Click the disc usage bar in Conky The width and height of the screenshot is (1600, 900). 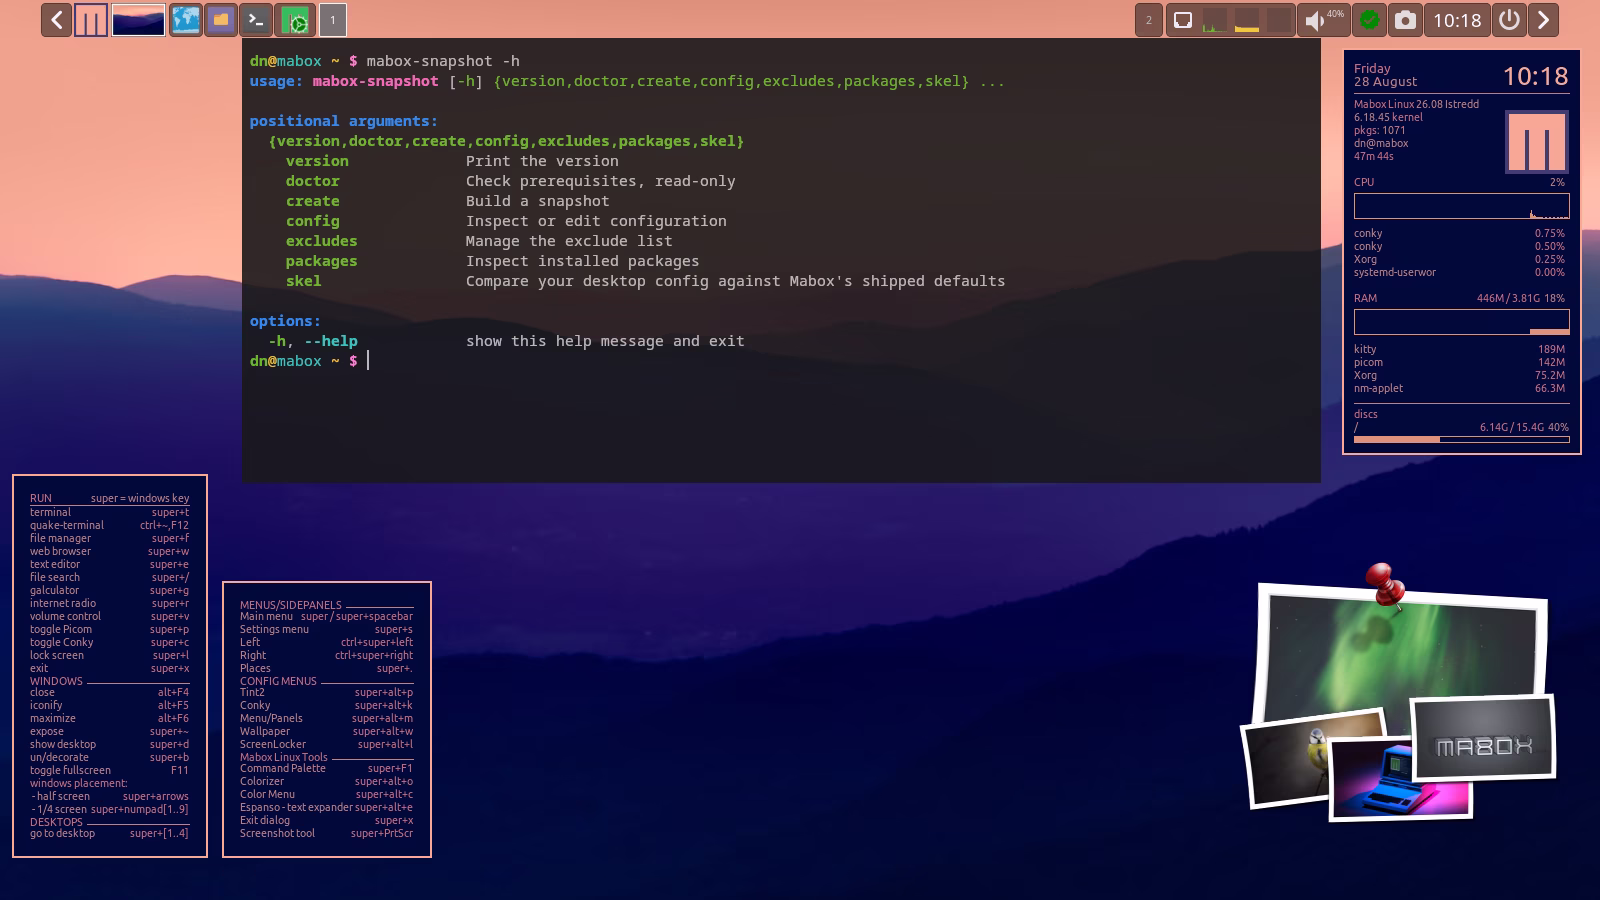coord(1461,439)
